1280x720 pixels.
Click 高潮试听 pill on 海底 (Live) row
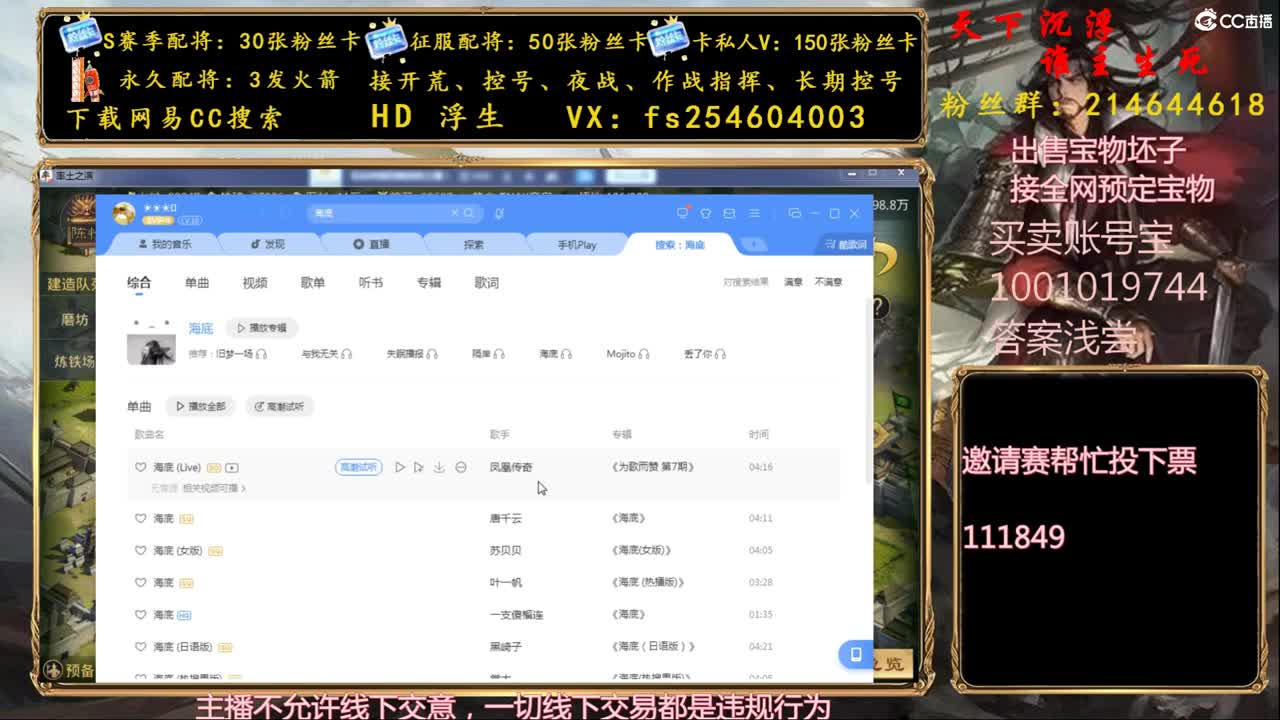358,467
